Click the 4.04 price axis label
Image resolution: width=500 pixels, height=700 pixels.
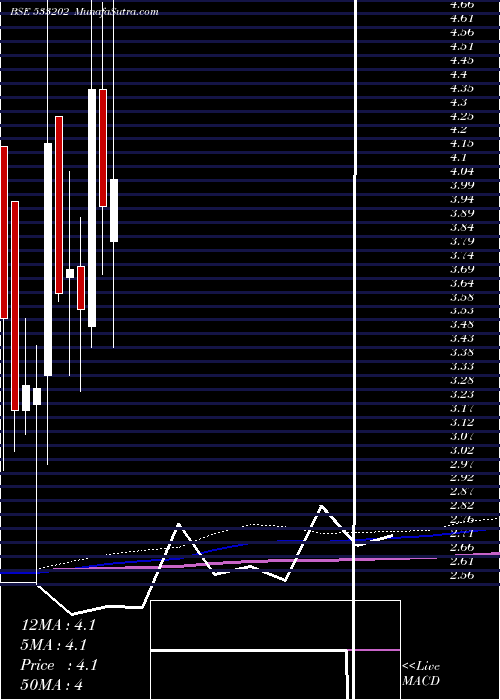coord(462,171)
